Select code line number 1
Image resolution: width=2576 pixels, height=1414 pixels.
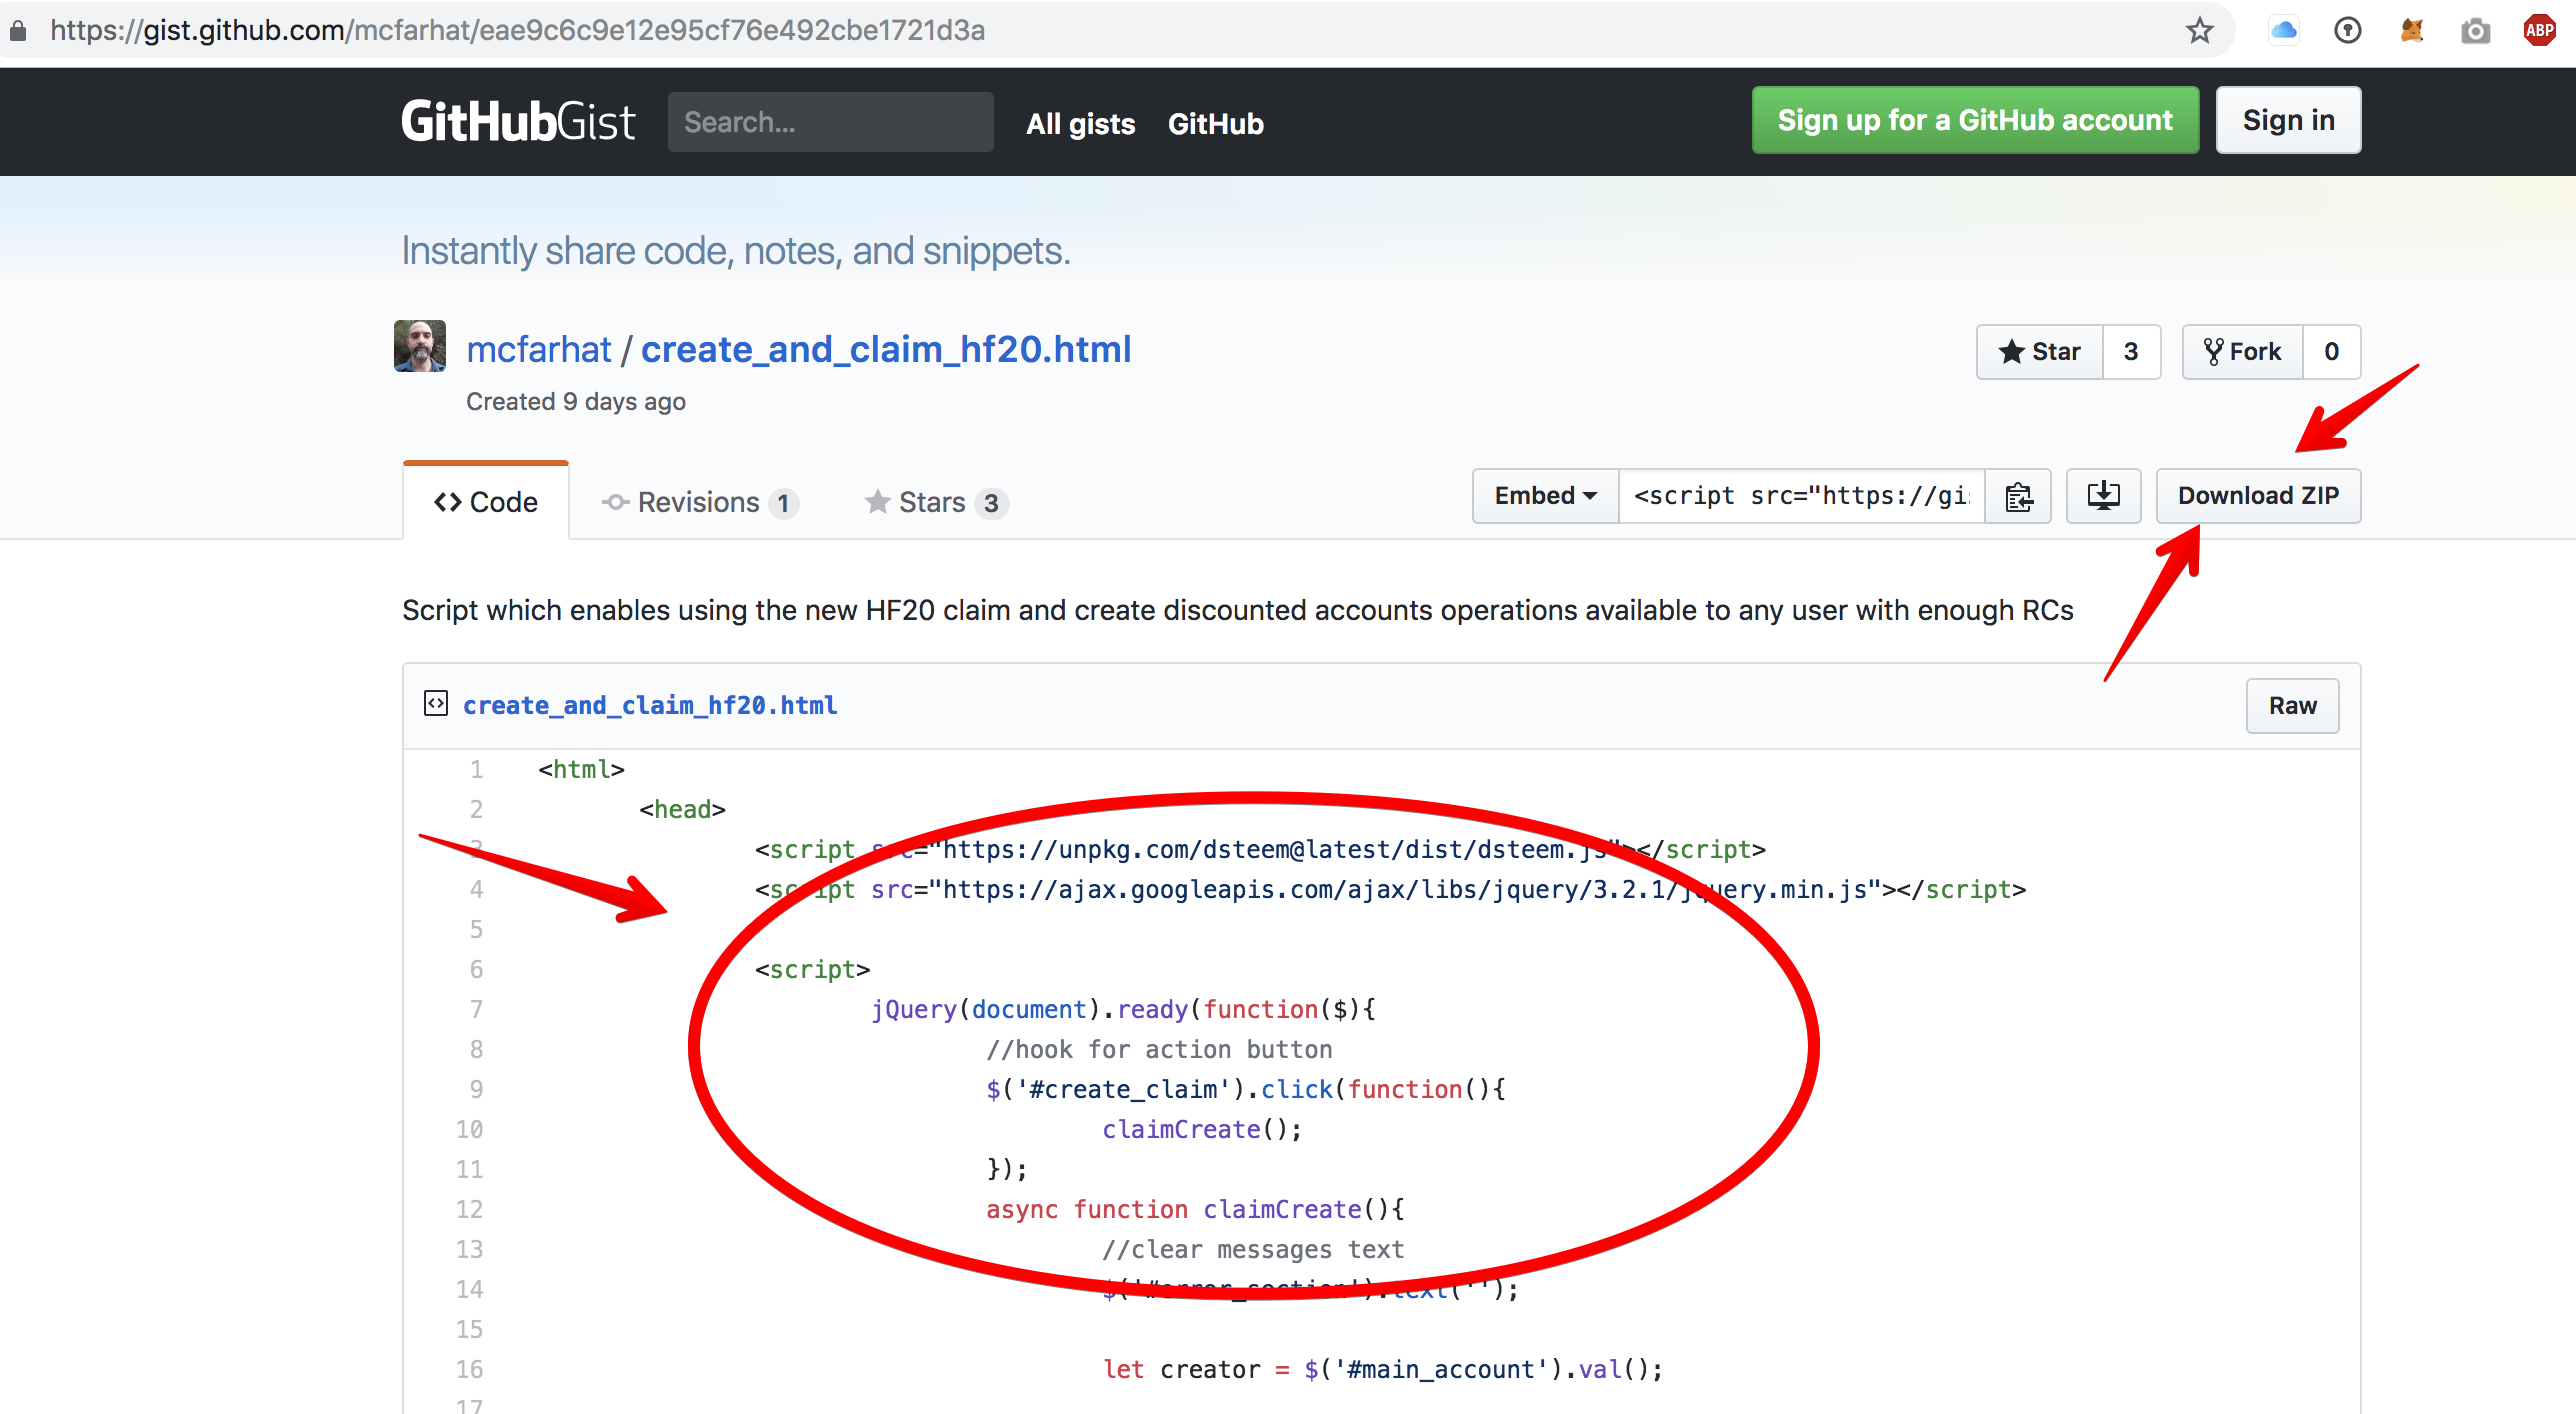476,769
